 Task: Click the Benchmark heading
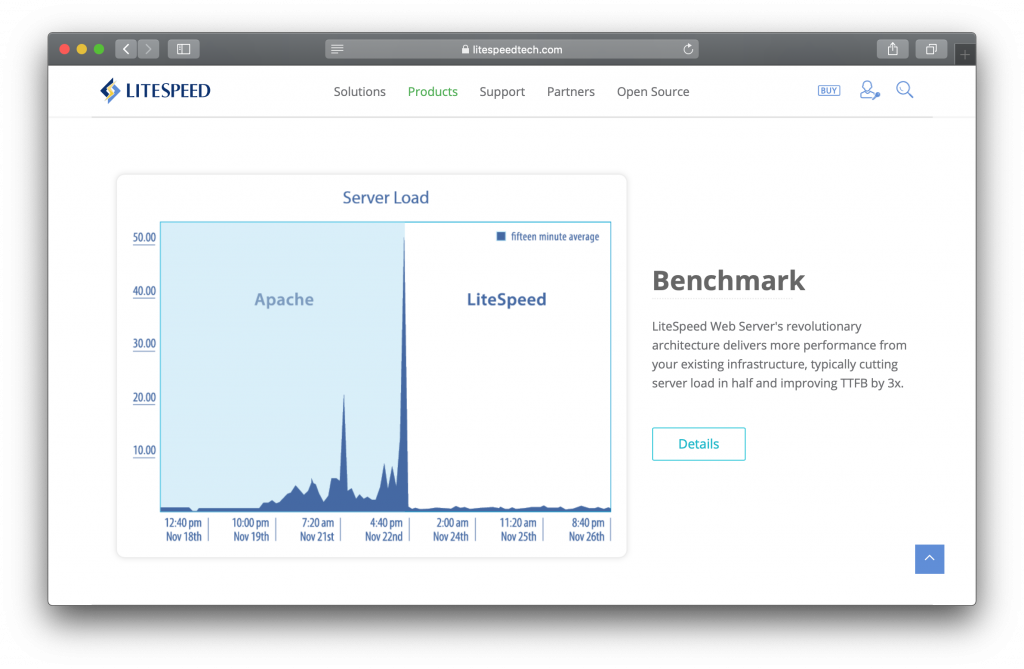(728, 281)
